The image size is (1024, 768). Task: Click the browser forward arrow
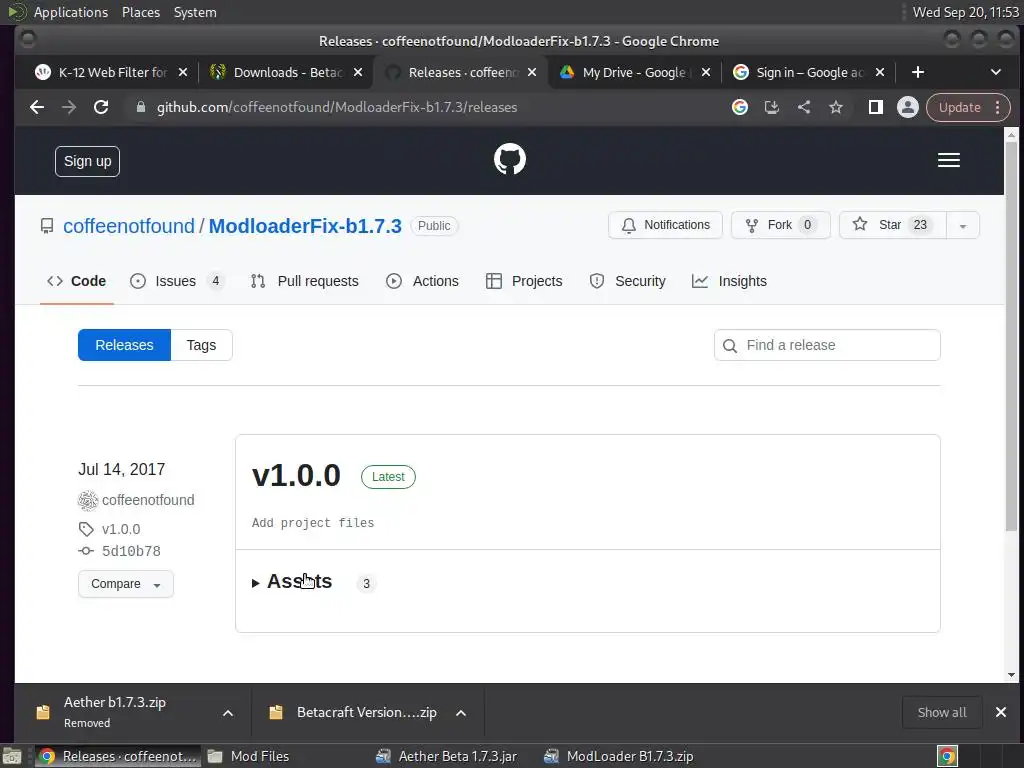coord(69,107)
